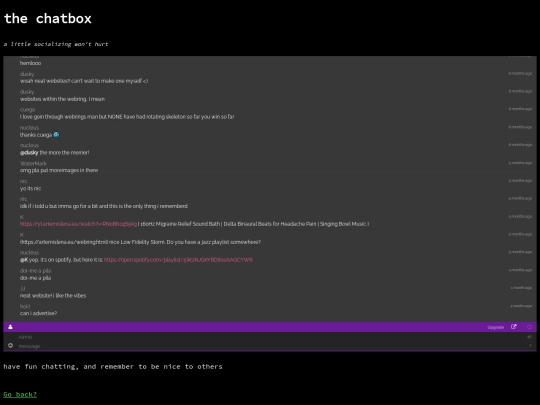Click message 'woah neat websites!'

(84, 81)
